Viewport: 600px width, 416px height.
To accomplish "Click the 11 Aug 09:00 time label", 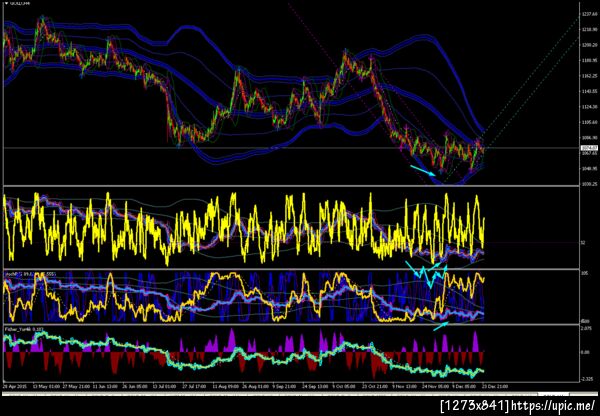I will tap(224, 387).
